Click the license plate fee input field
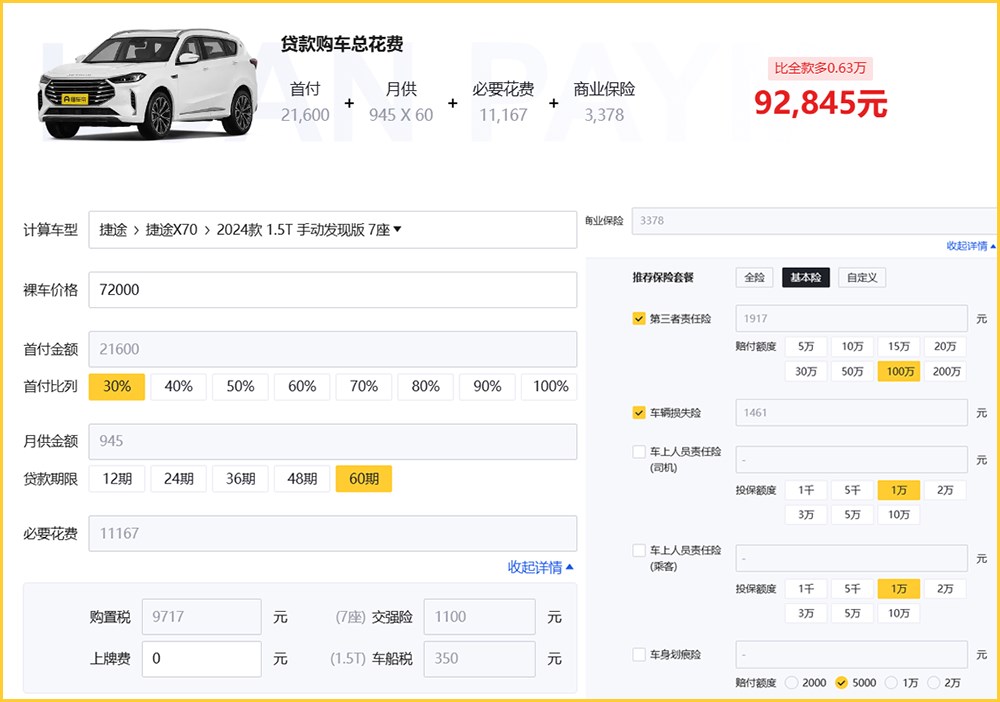 (x=202, y=659)
